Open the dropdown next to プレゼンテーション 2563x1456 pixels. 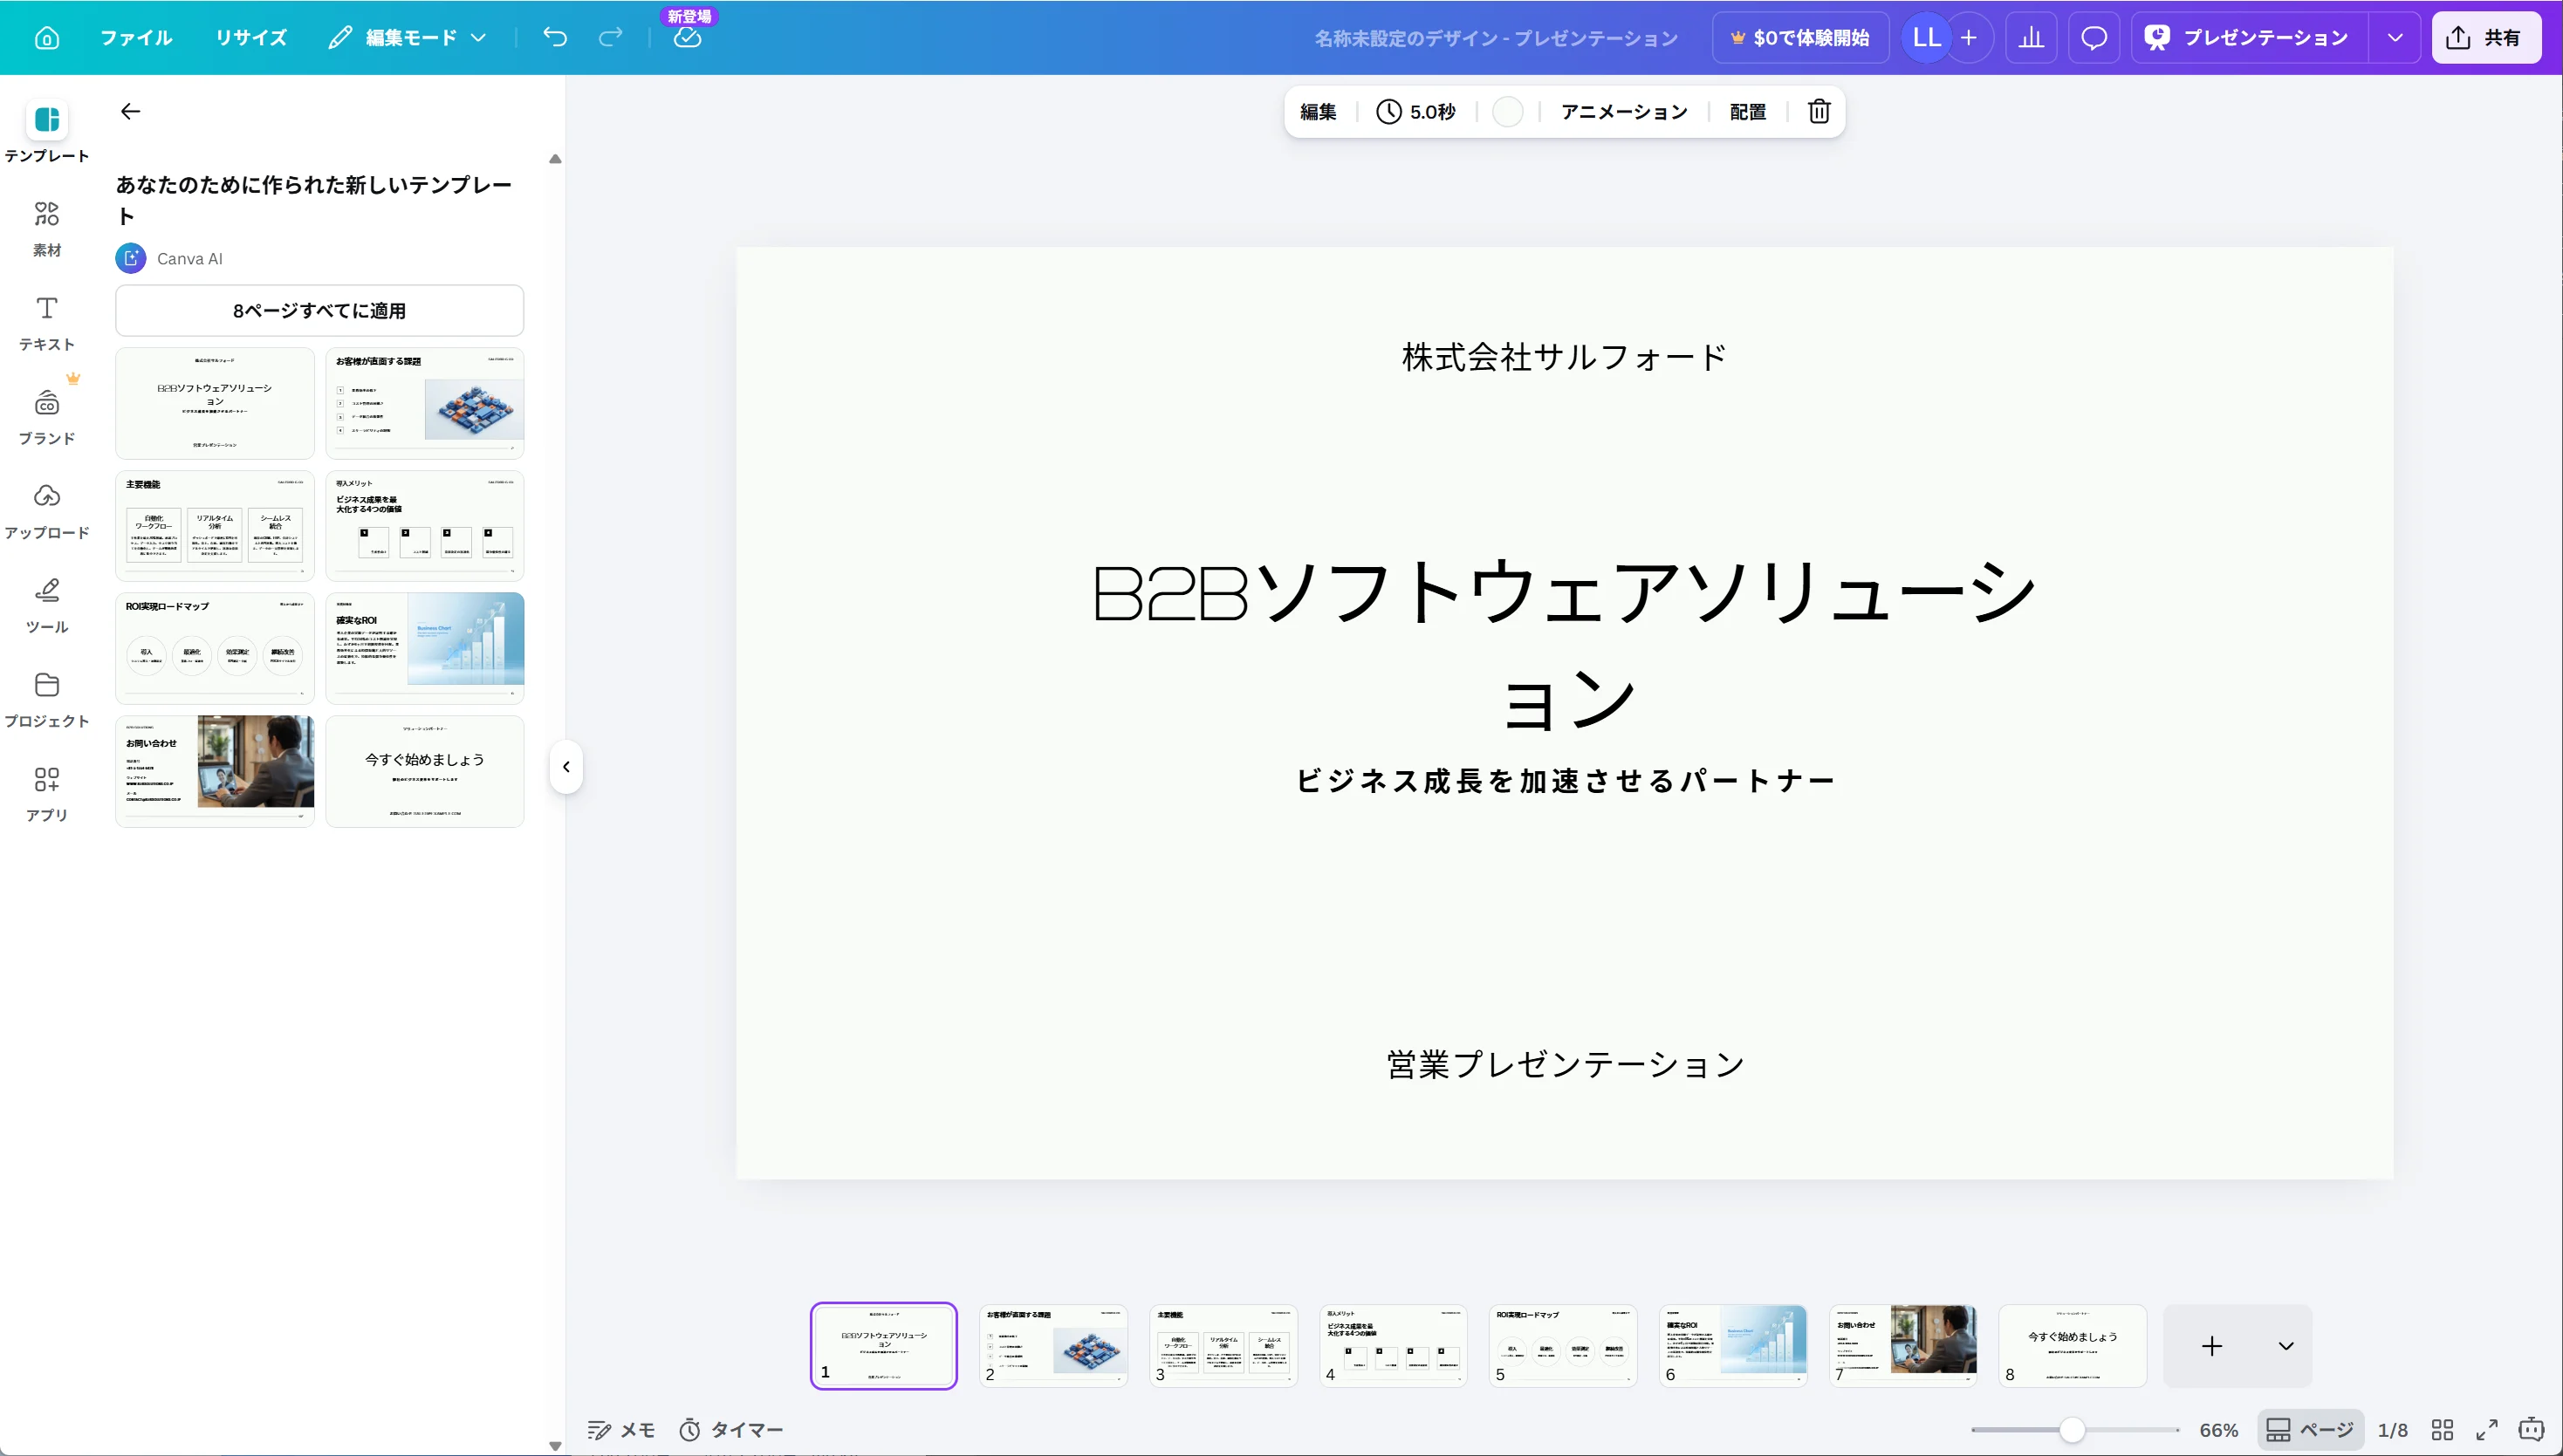pos(2396,37)
